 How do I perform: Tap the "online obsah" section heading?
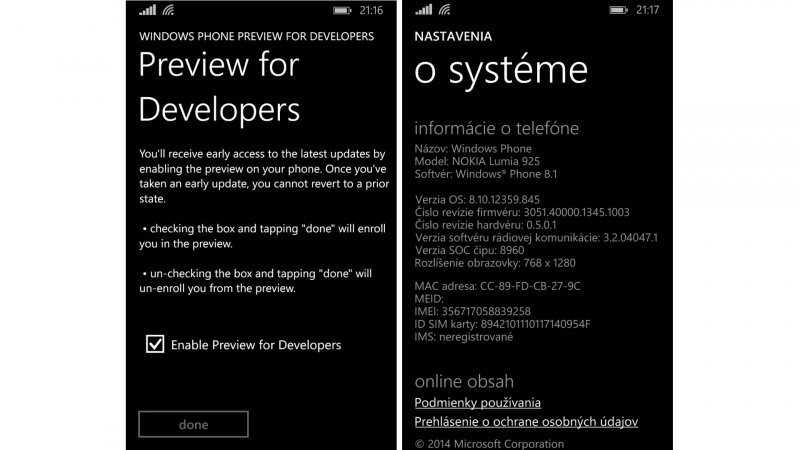464,381
